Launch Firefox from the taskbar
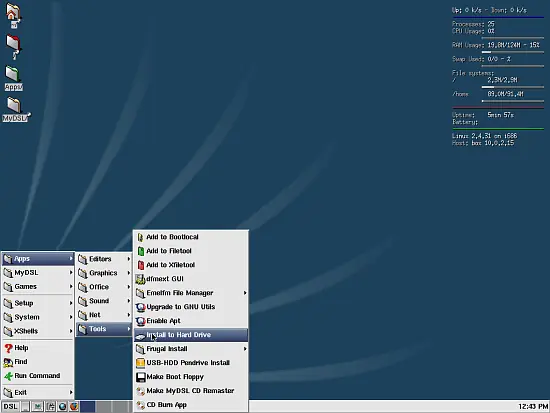This screenshot has height=413, width=550. [74, 407]
